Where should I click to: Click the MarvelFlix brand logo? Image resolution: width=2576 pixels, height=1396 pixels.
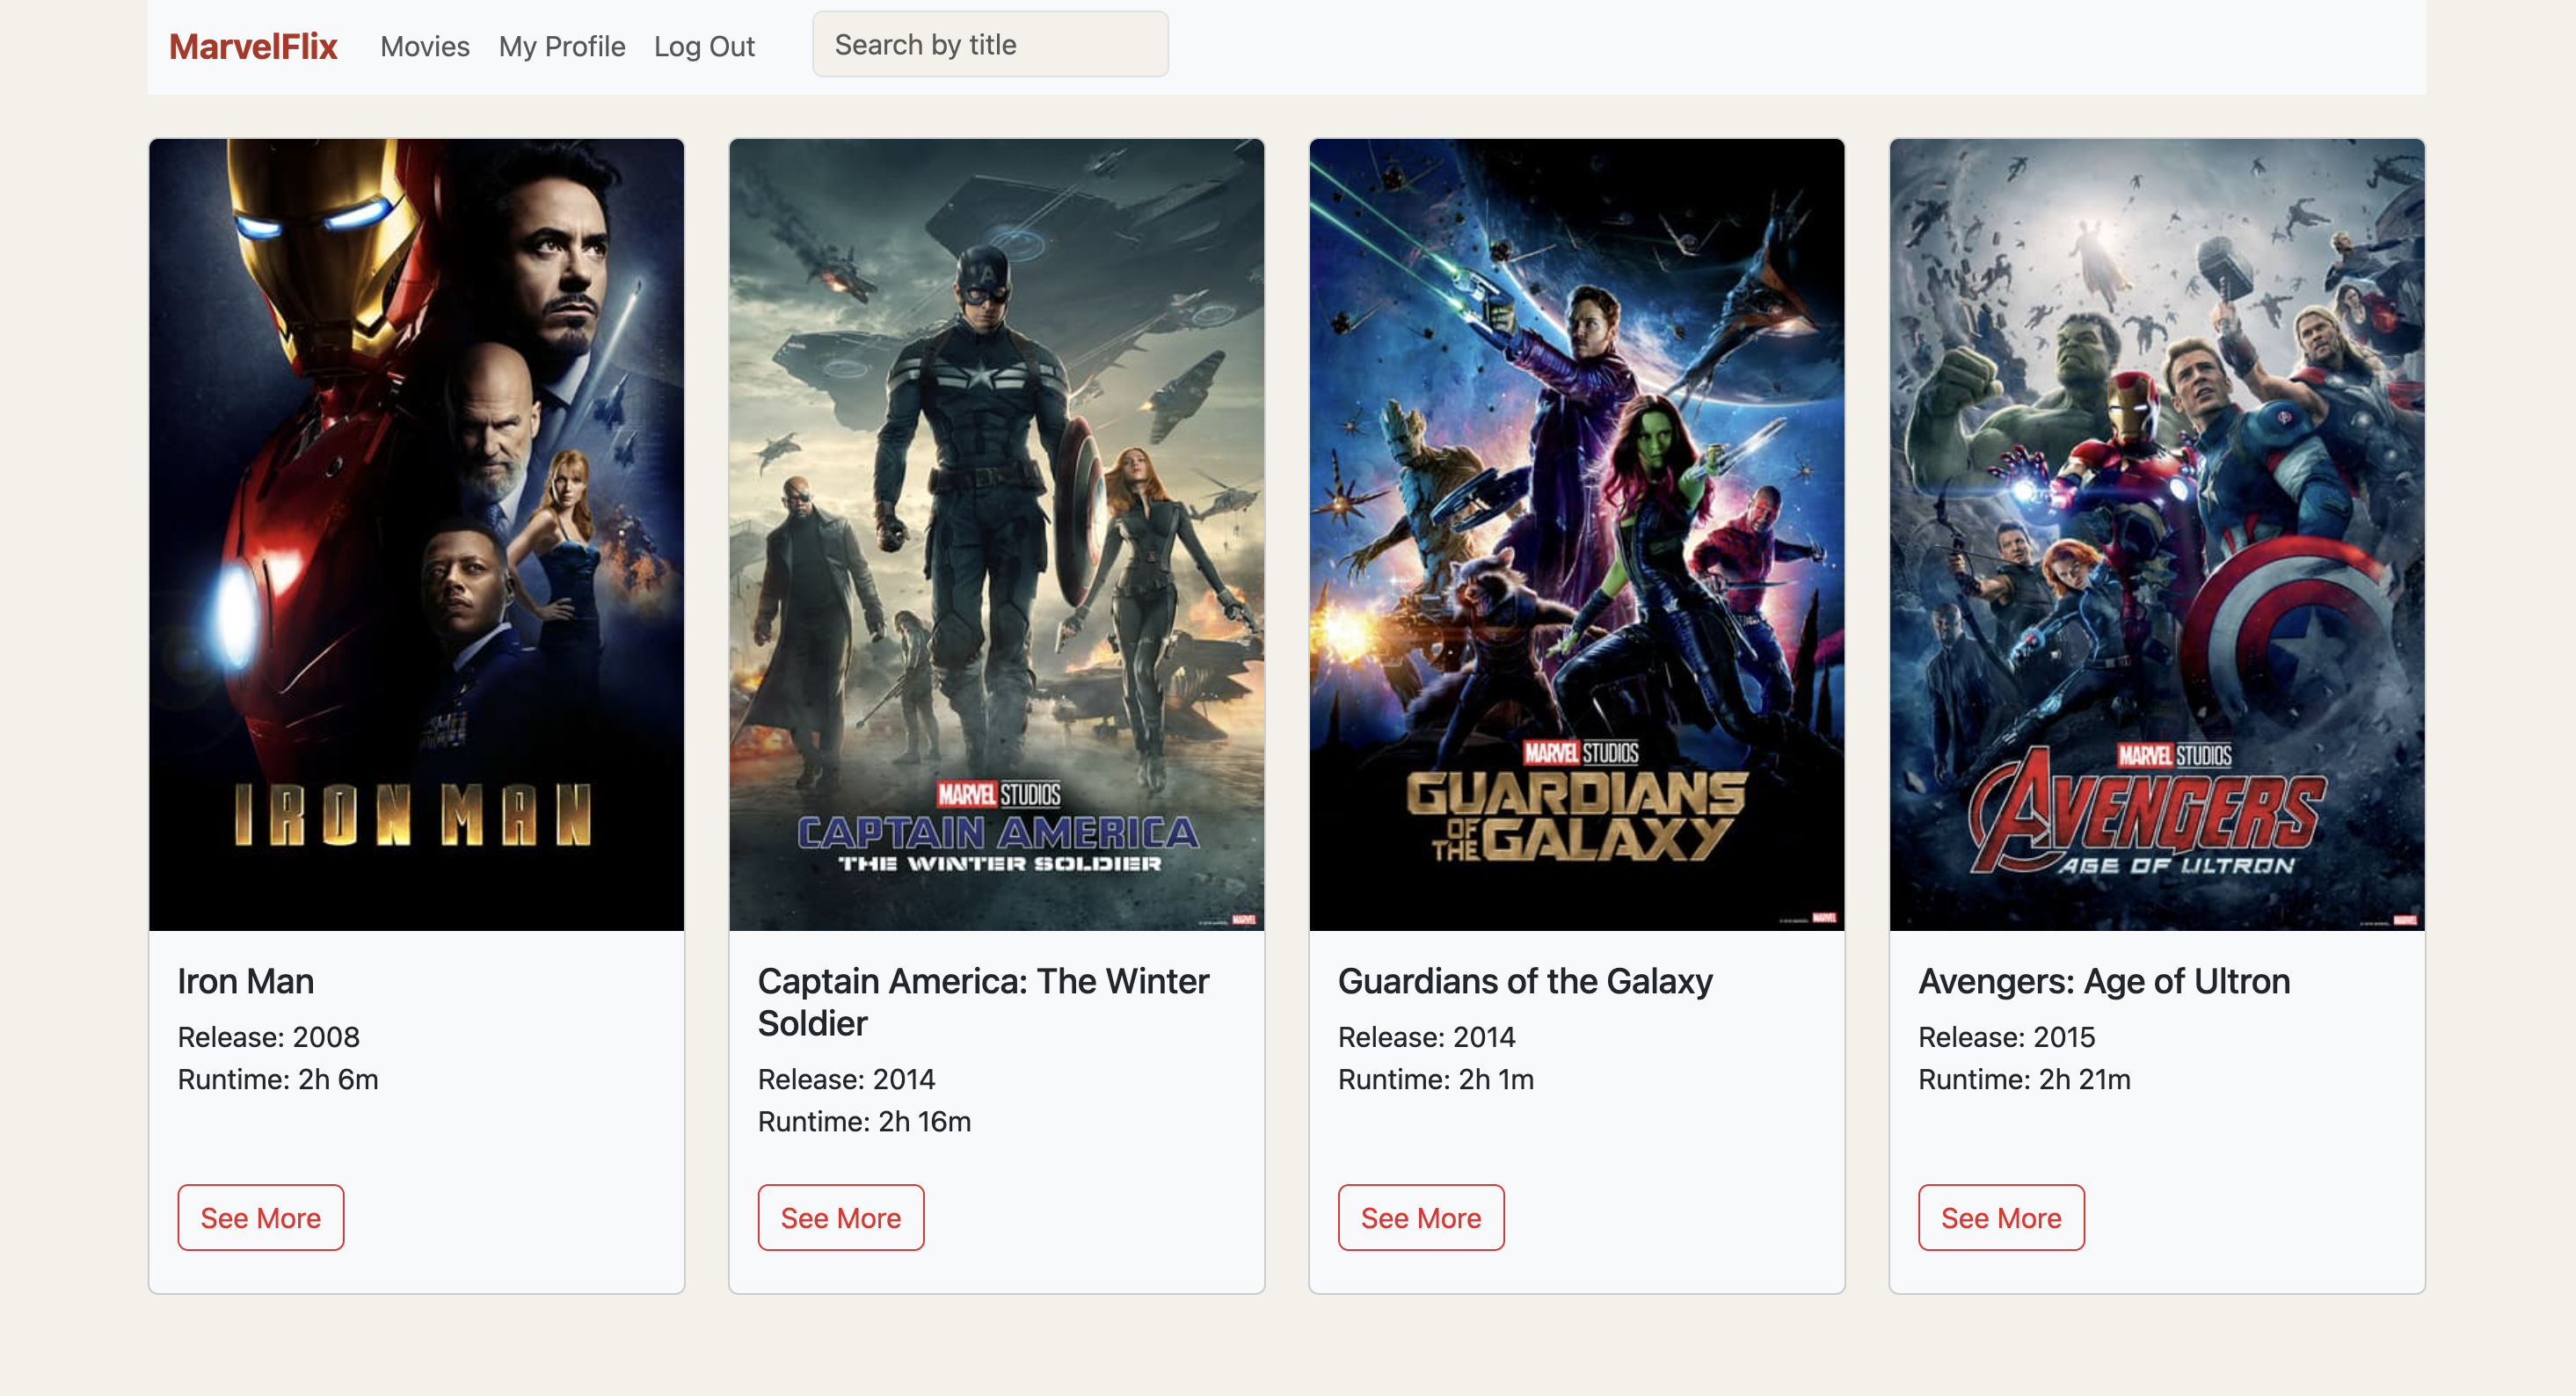pos(253,46)
